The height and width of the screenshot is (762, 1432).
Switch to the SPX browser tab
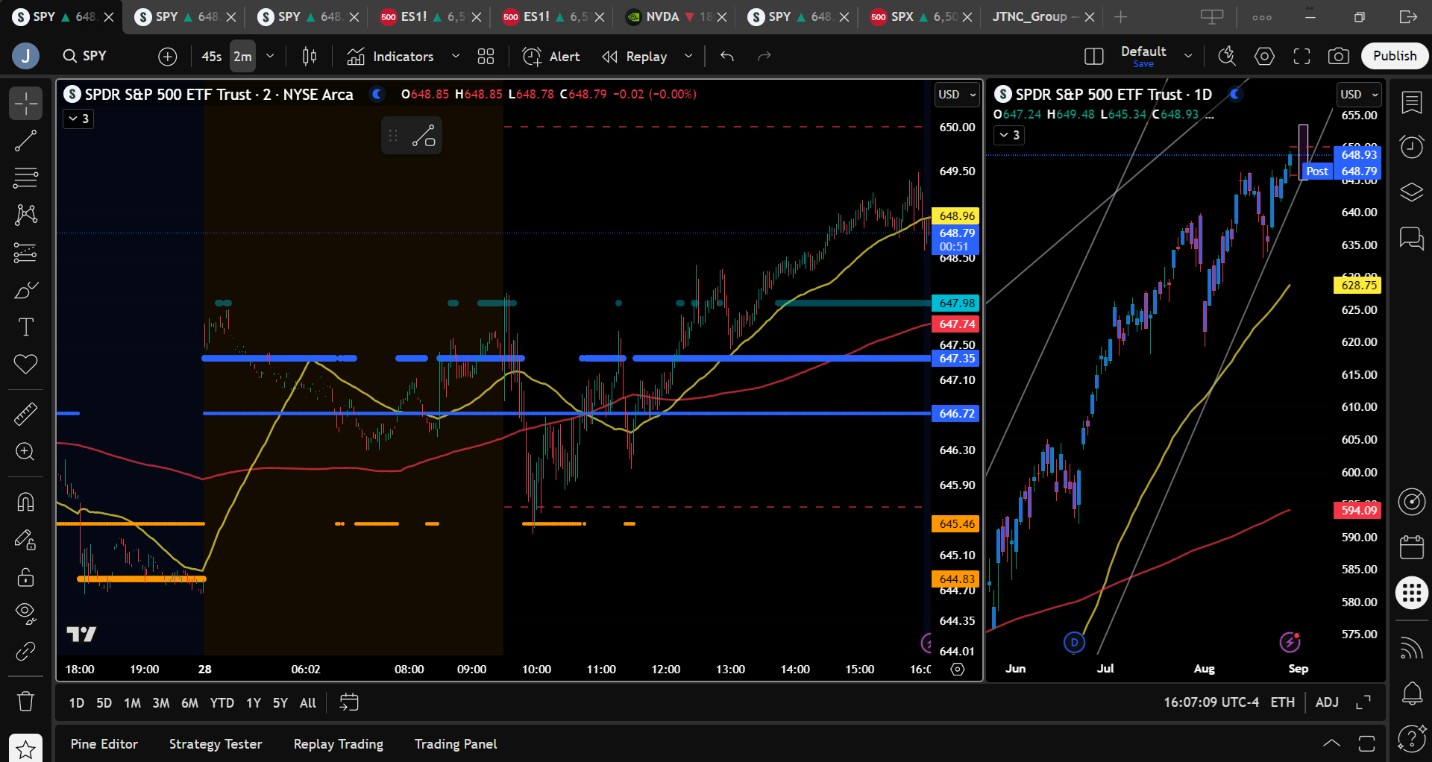pyautogui.click(x=920, y=17)
